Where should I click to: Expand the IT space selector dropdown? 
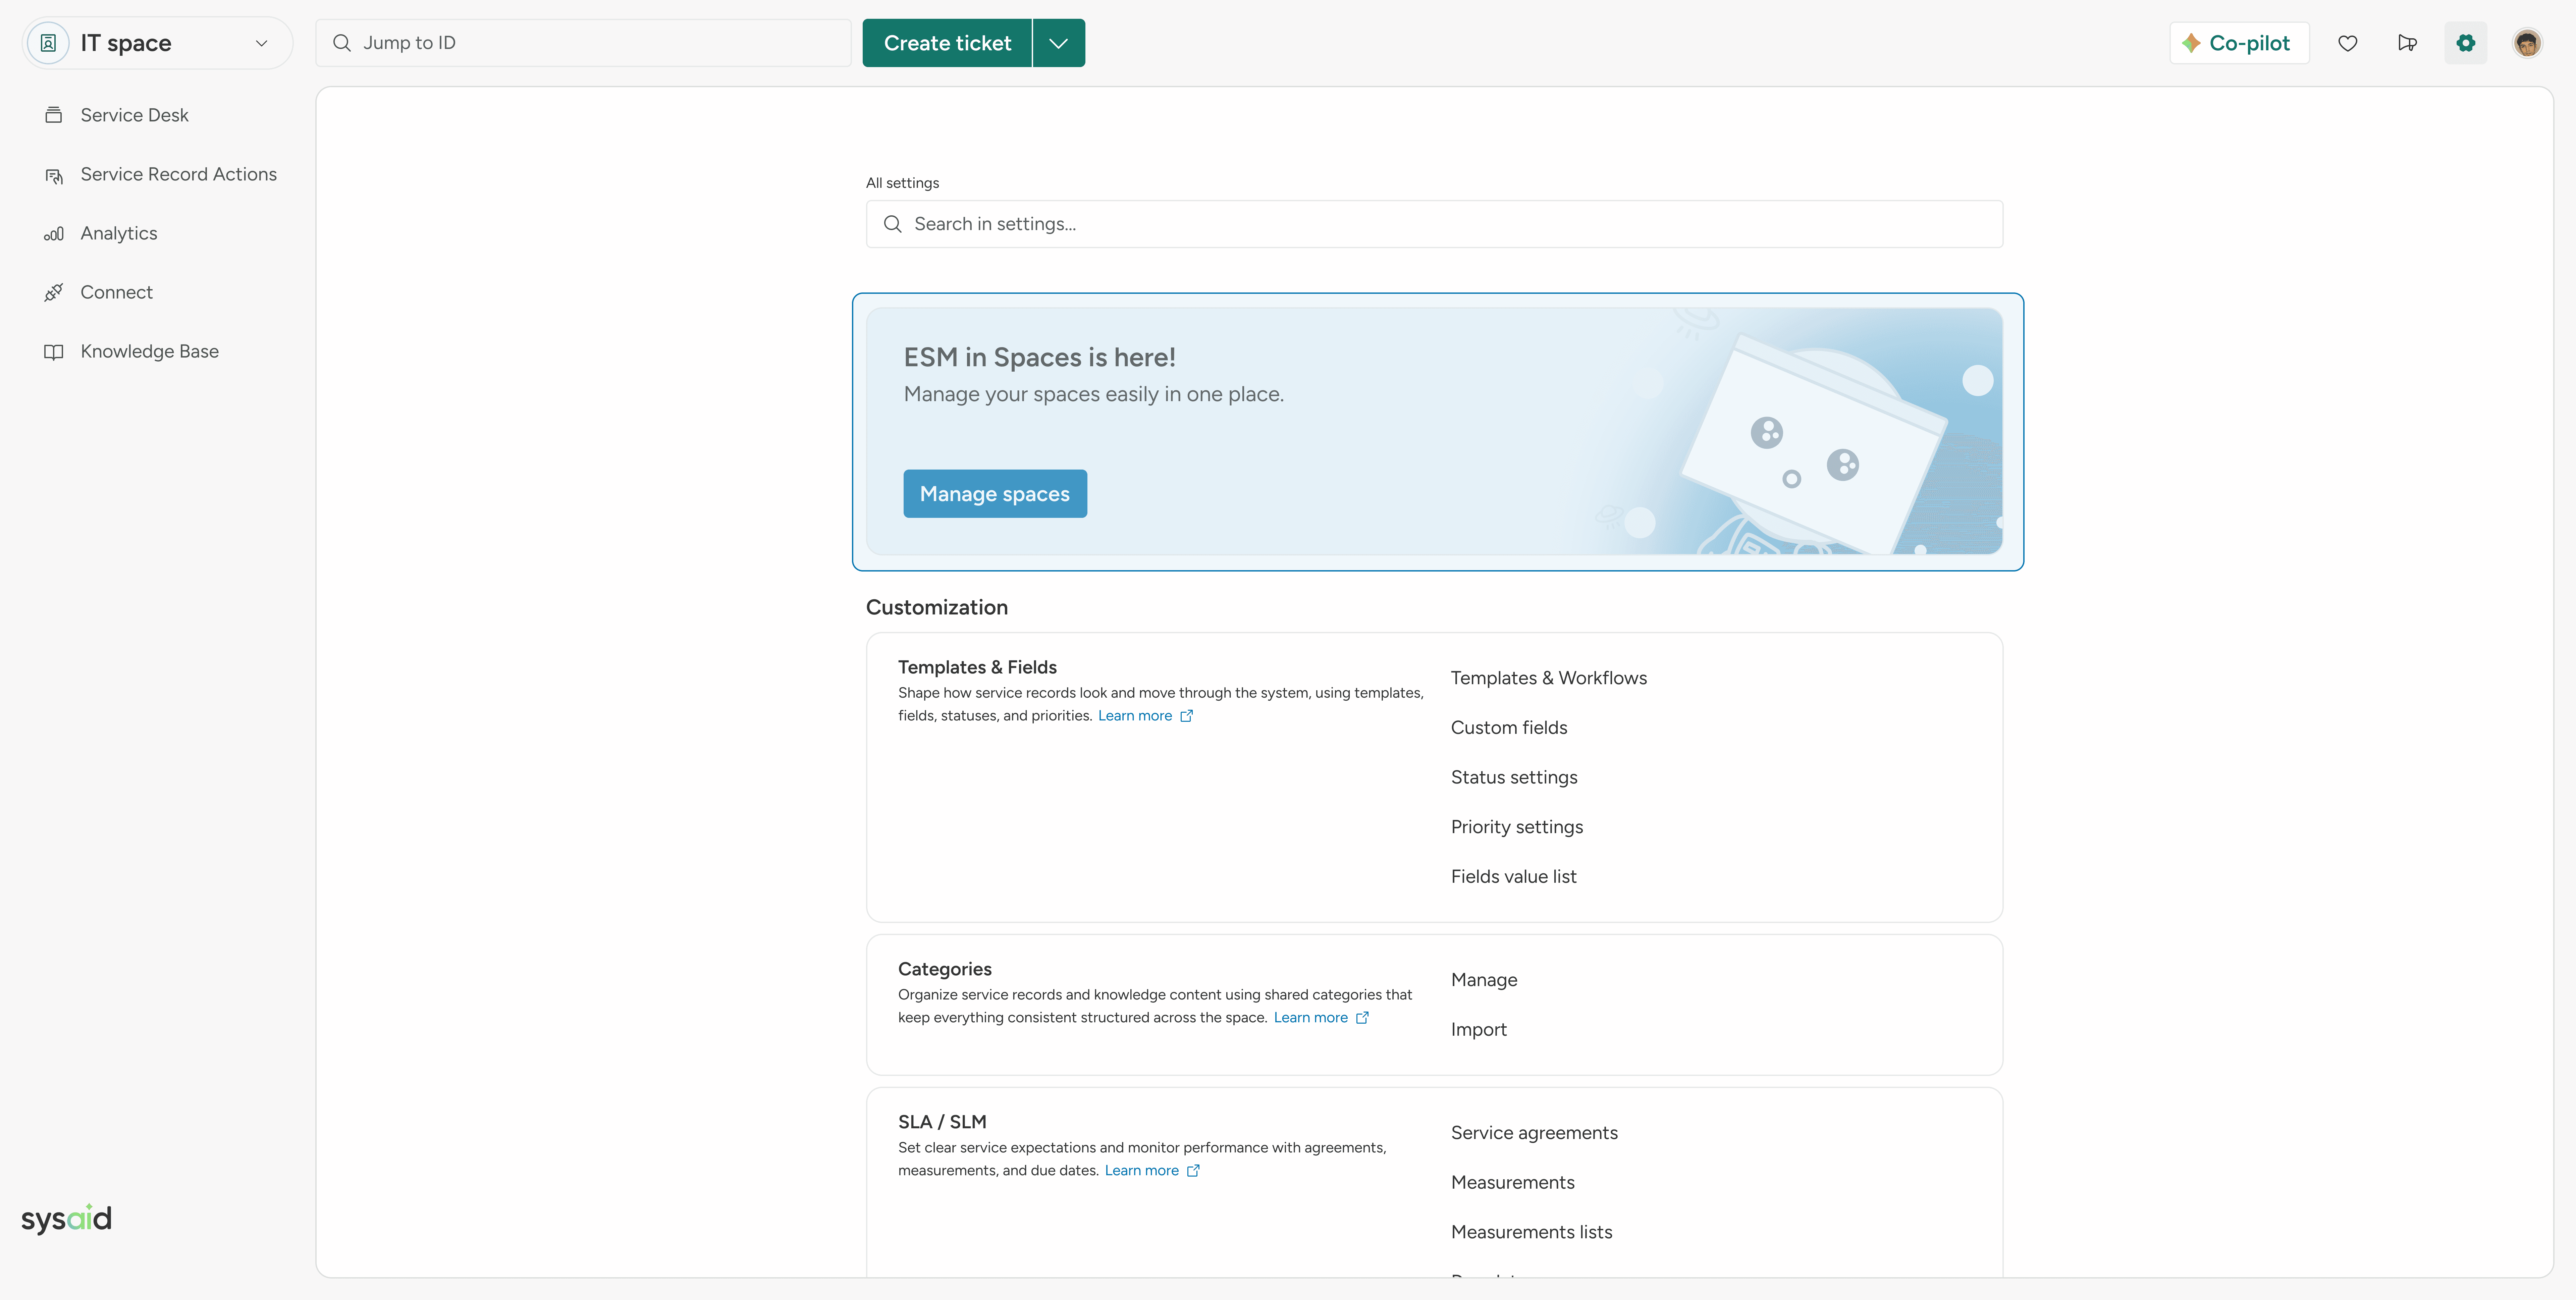(x=261, y=43)
